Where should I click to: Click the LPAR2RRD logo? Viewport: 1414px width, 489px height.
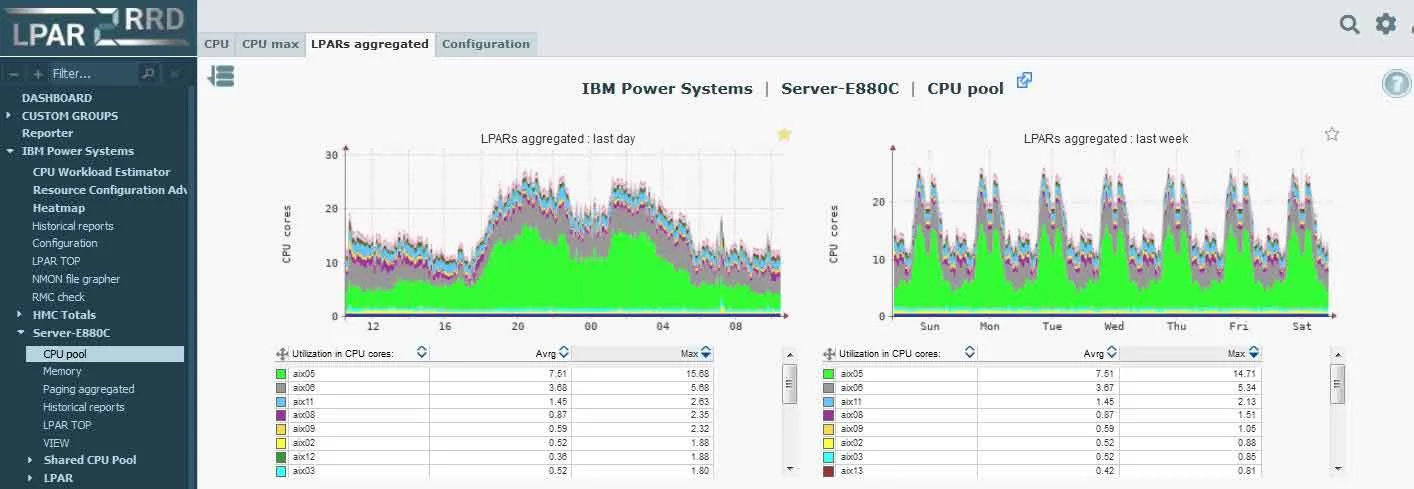pos(98,27)
